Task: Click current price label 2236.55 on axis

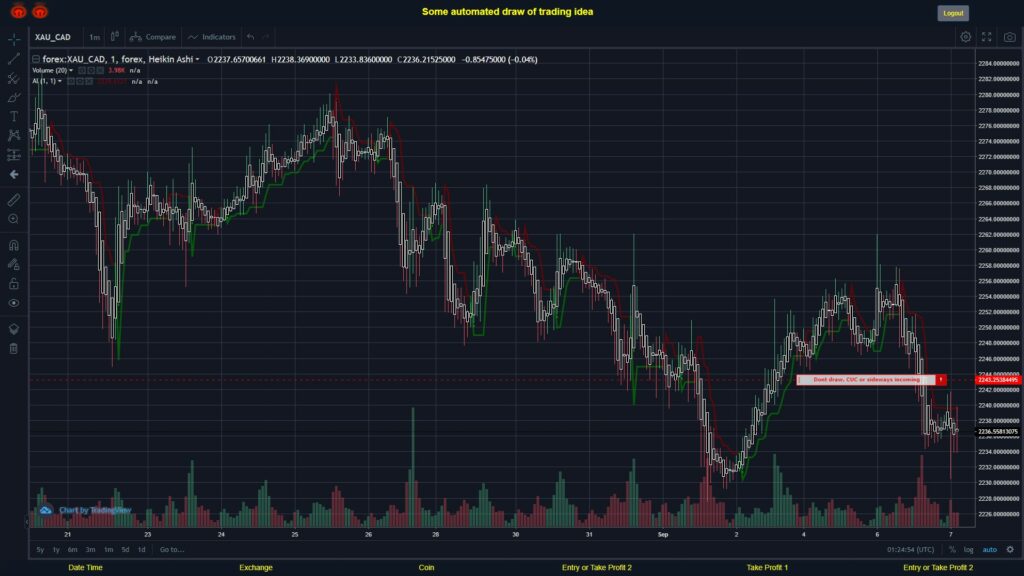Action: tap(998, 431)
